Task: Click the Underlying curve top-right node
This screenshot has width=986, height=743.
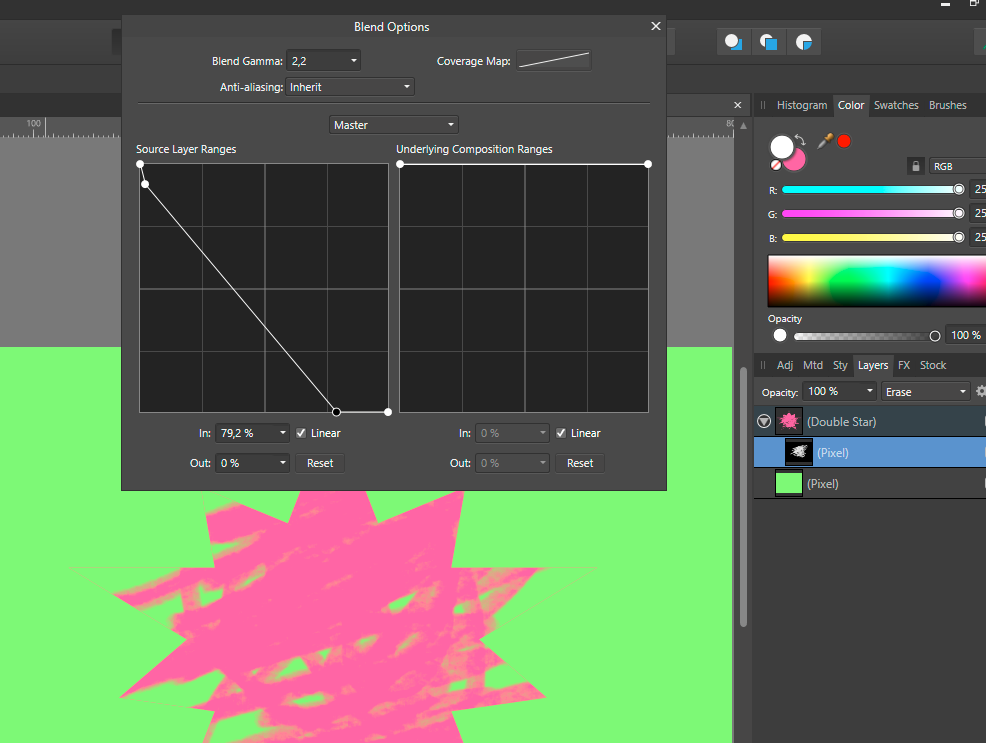Action: tap(648, 164)
